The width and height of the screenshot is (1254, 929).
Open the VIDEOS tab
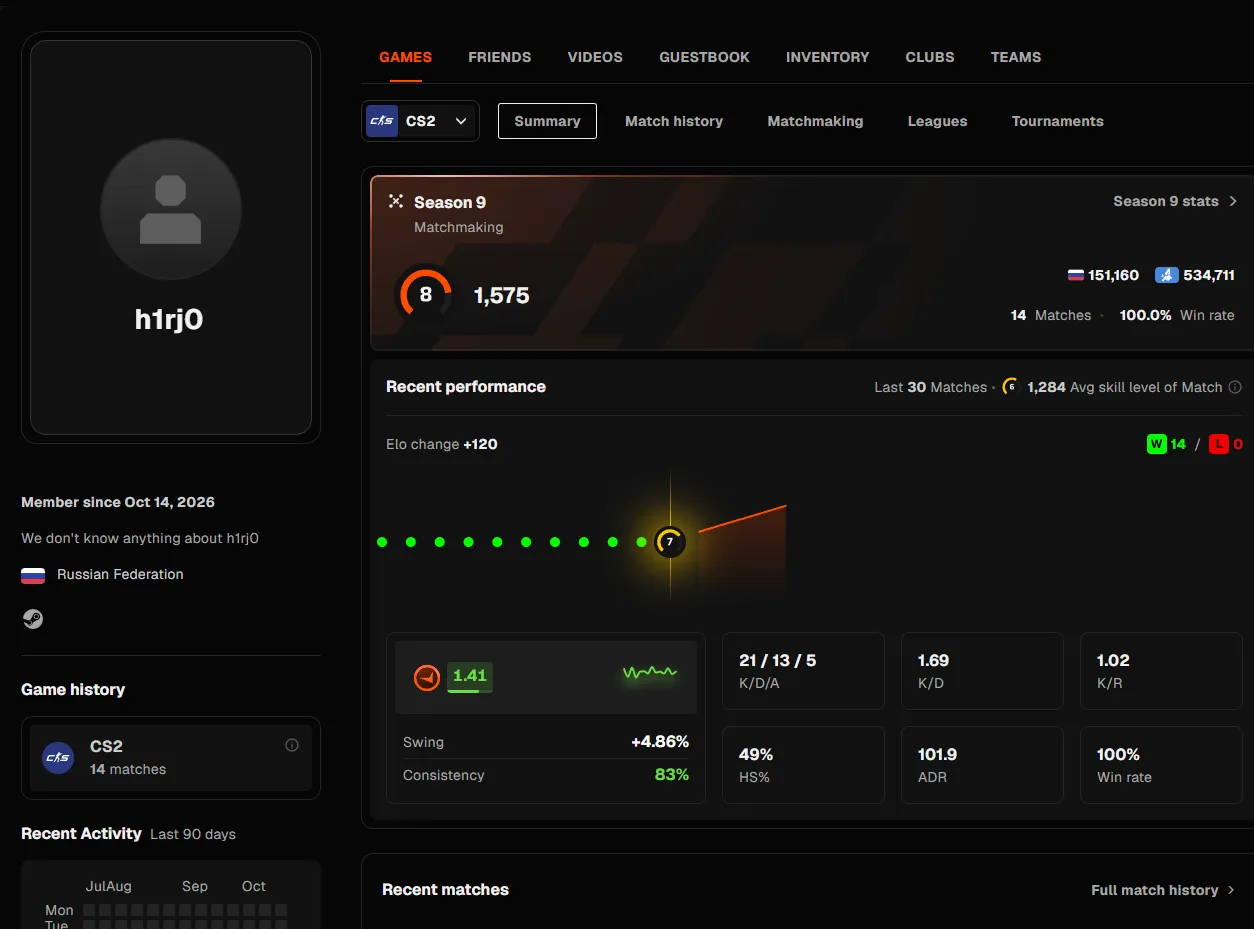click(x=595, y=57)
